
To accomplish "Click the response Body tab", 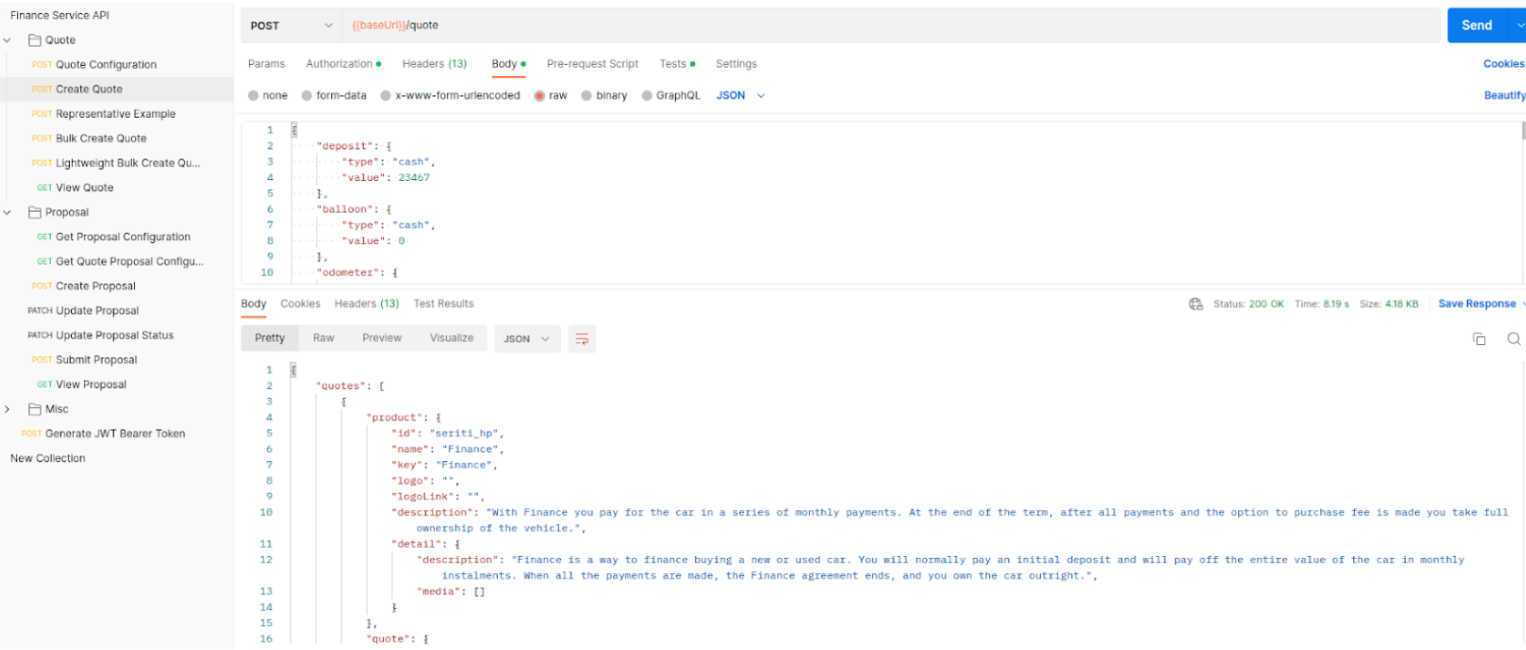I will pos(254,304).
